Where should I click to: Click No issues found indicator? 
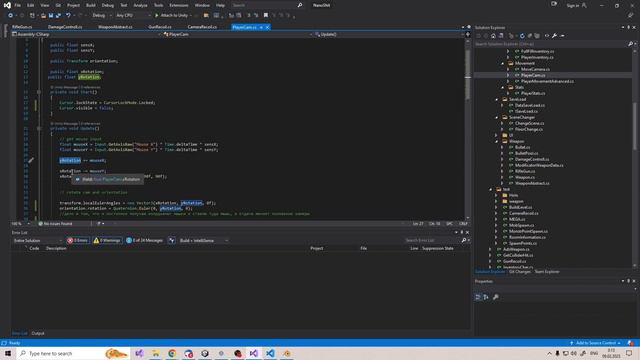[x=55, y=224]
